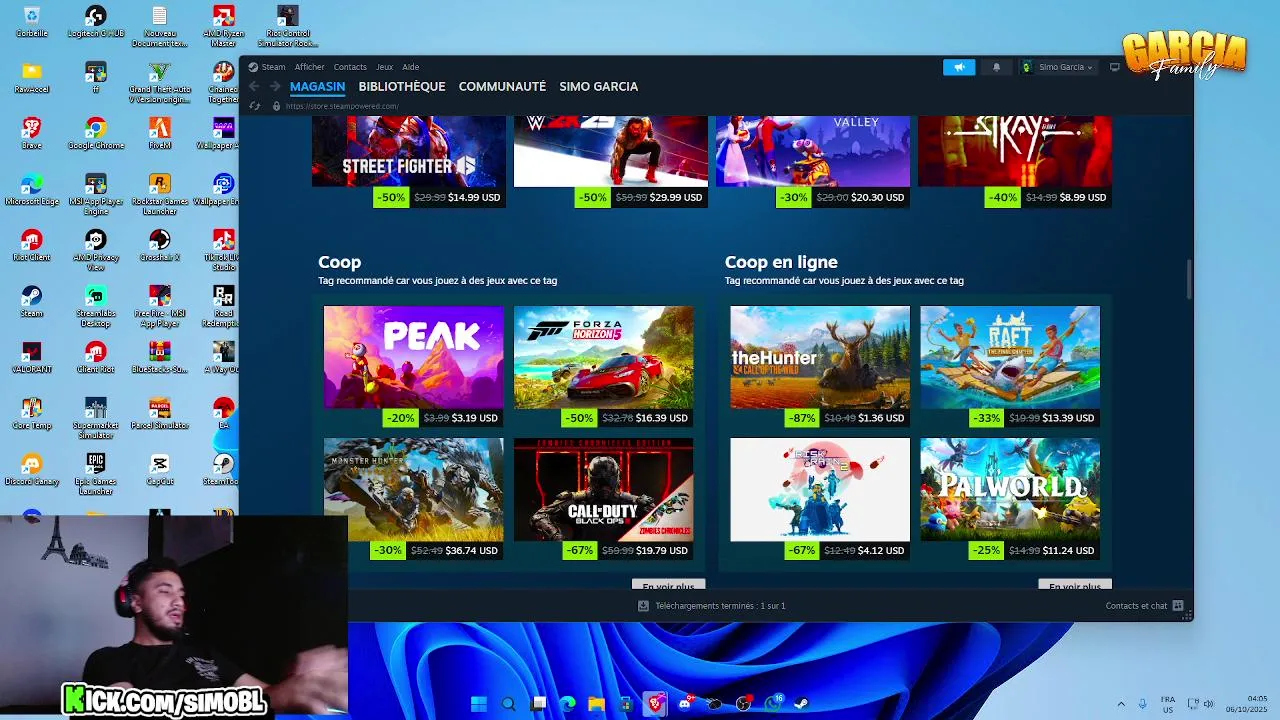Open the Jeux menu
Image resolution: width=1280 pixels, height=720 pixels.
[384, 67]
